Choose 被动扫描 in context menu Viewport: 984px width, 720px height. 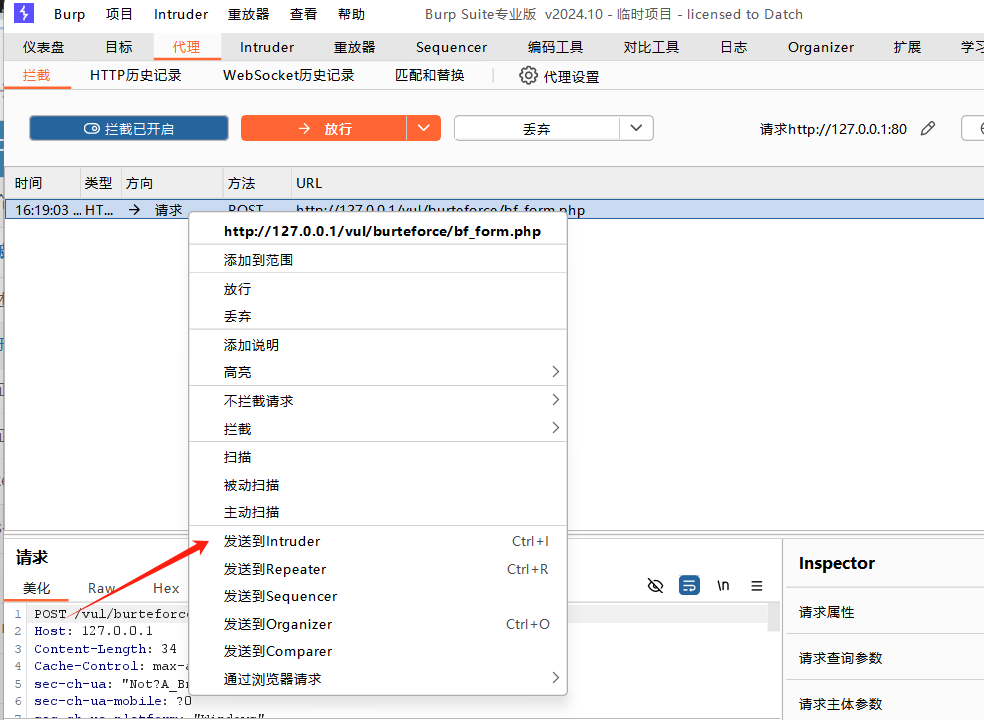[378, 485]
